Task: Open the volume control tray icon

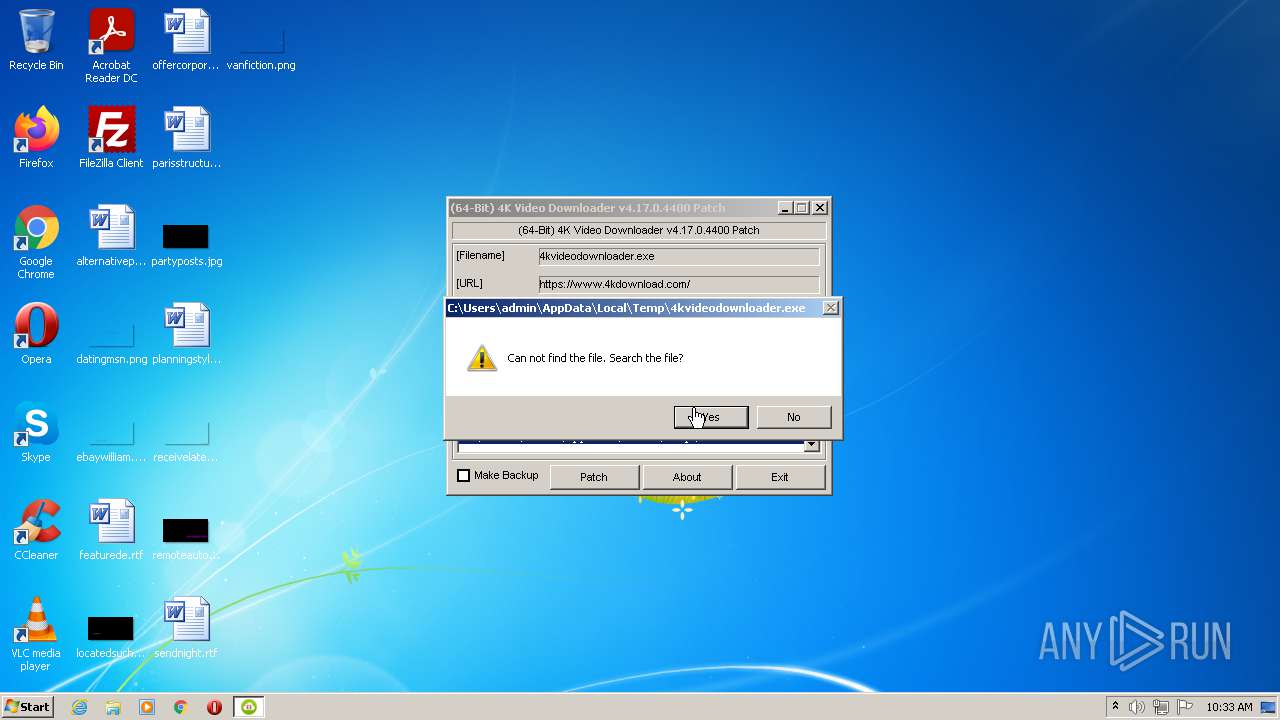Action: tap(1137, 707)
